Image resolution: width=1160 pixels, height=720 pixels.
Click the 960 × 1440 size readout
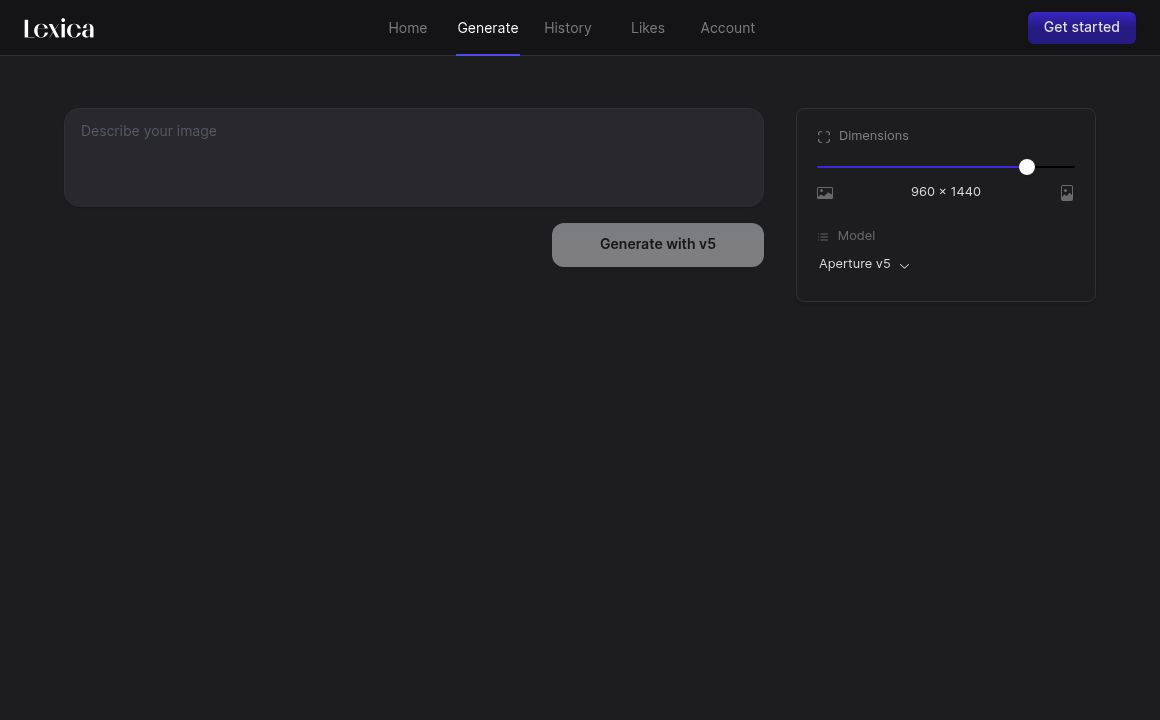pos(946,192)
